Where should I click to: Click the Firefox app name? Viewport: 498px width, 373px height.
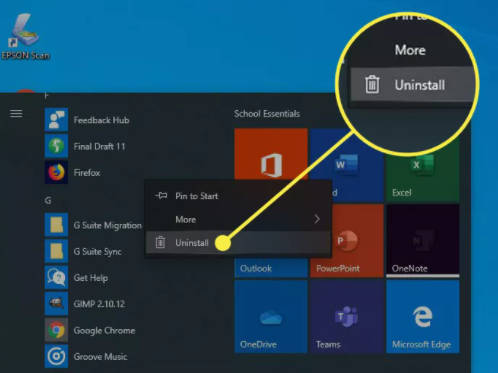click(87, 173)
